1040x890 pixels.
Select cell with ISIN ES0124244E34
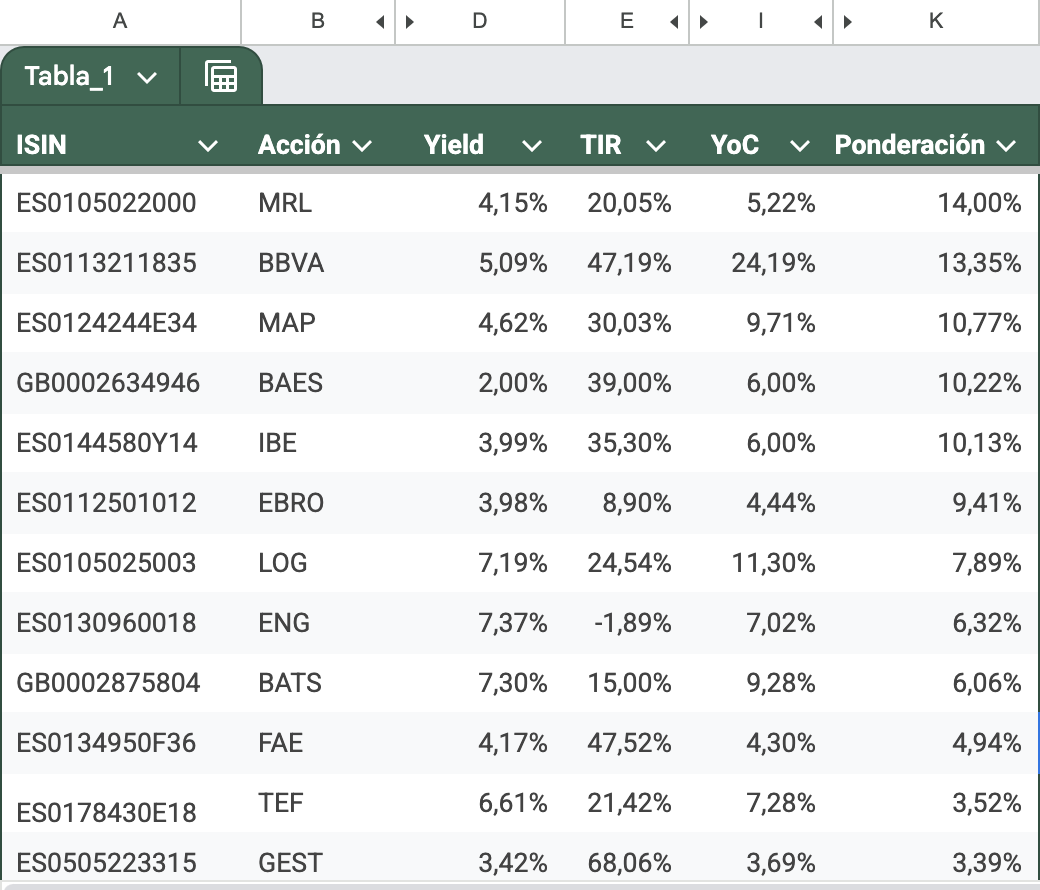[x=121, y=323]
